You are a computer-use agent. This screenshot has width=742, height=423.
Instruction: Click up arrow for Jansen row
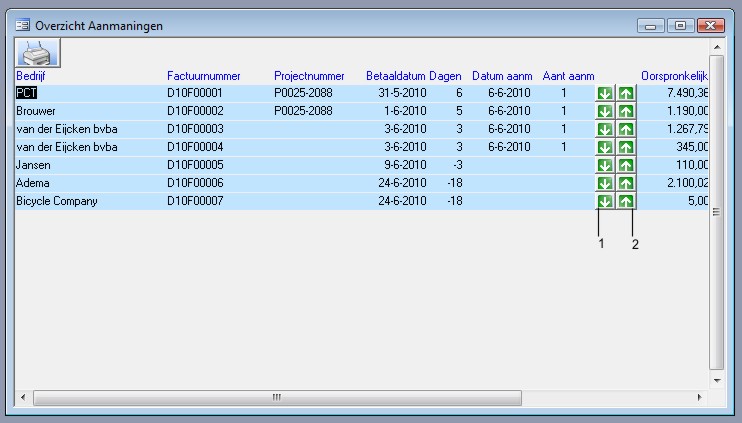626,165
